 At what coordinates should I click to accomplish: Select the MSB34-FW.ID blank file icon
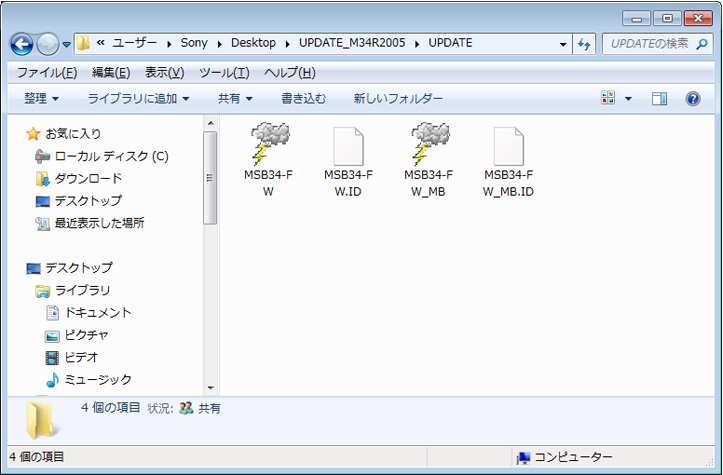348,146
